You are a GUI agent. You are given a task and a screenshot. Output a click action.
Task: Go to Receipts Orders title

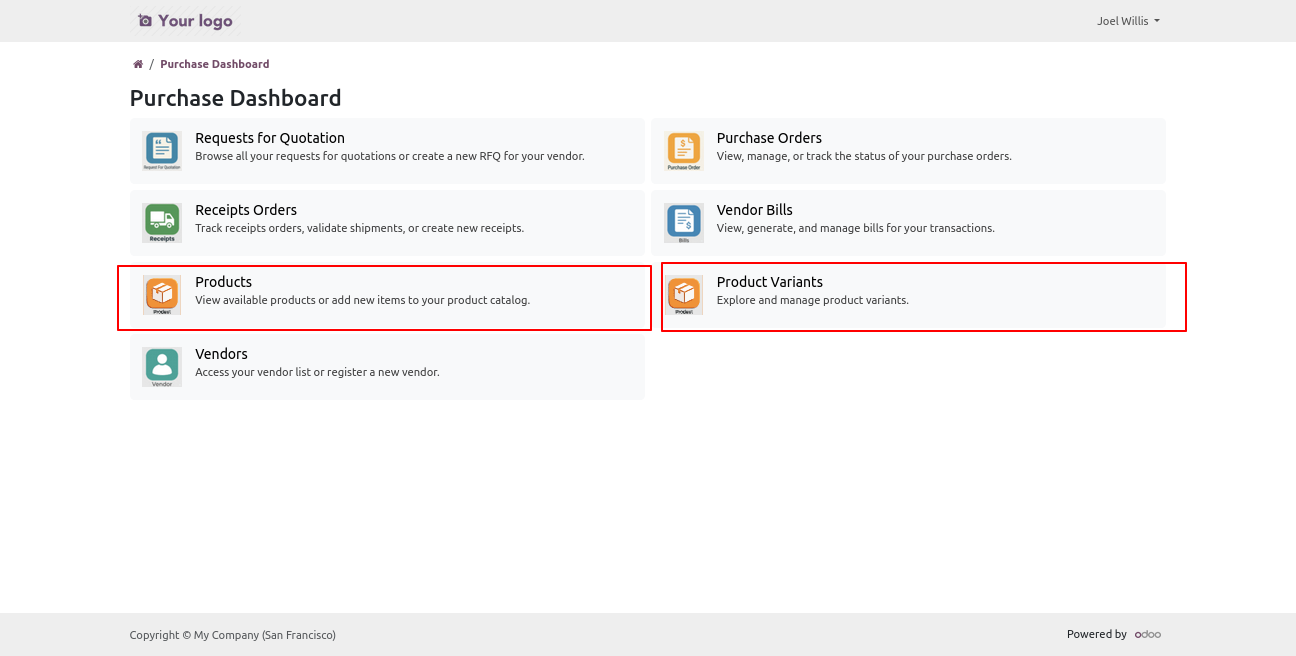pos(245,210)
